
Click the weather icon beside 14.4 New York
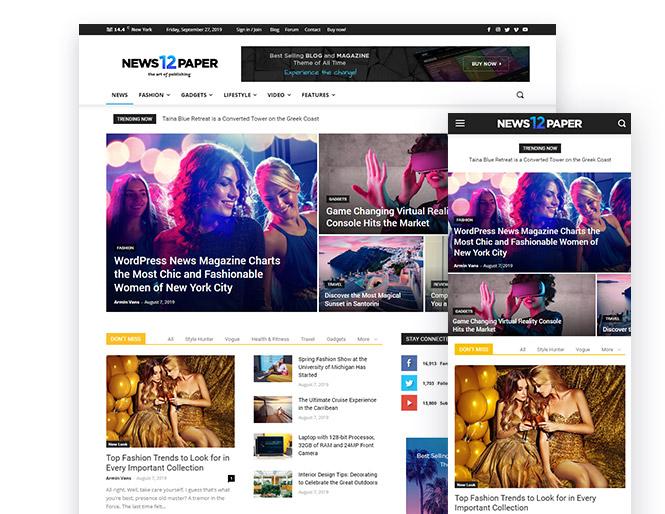(109, 30)
